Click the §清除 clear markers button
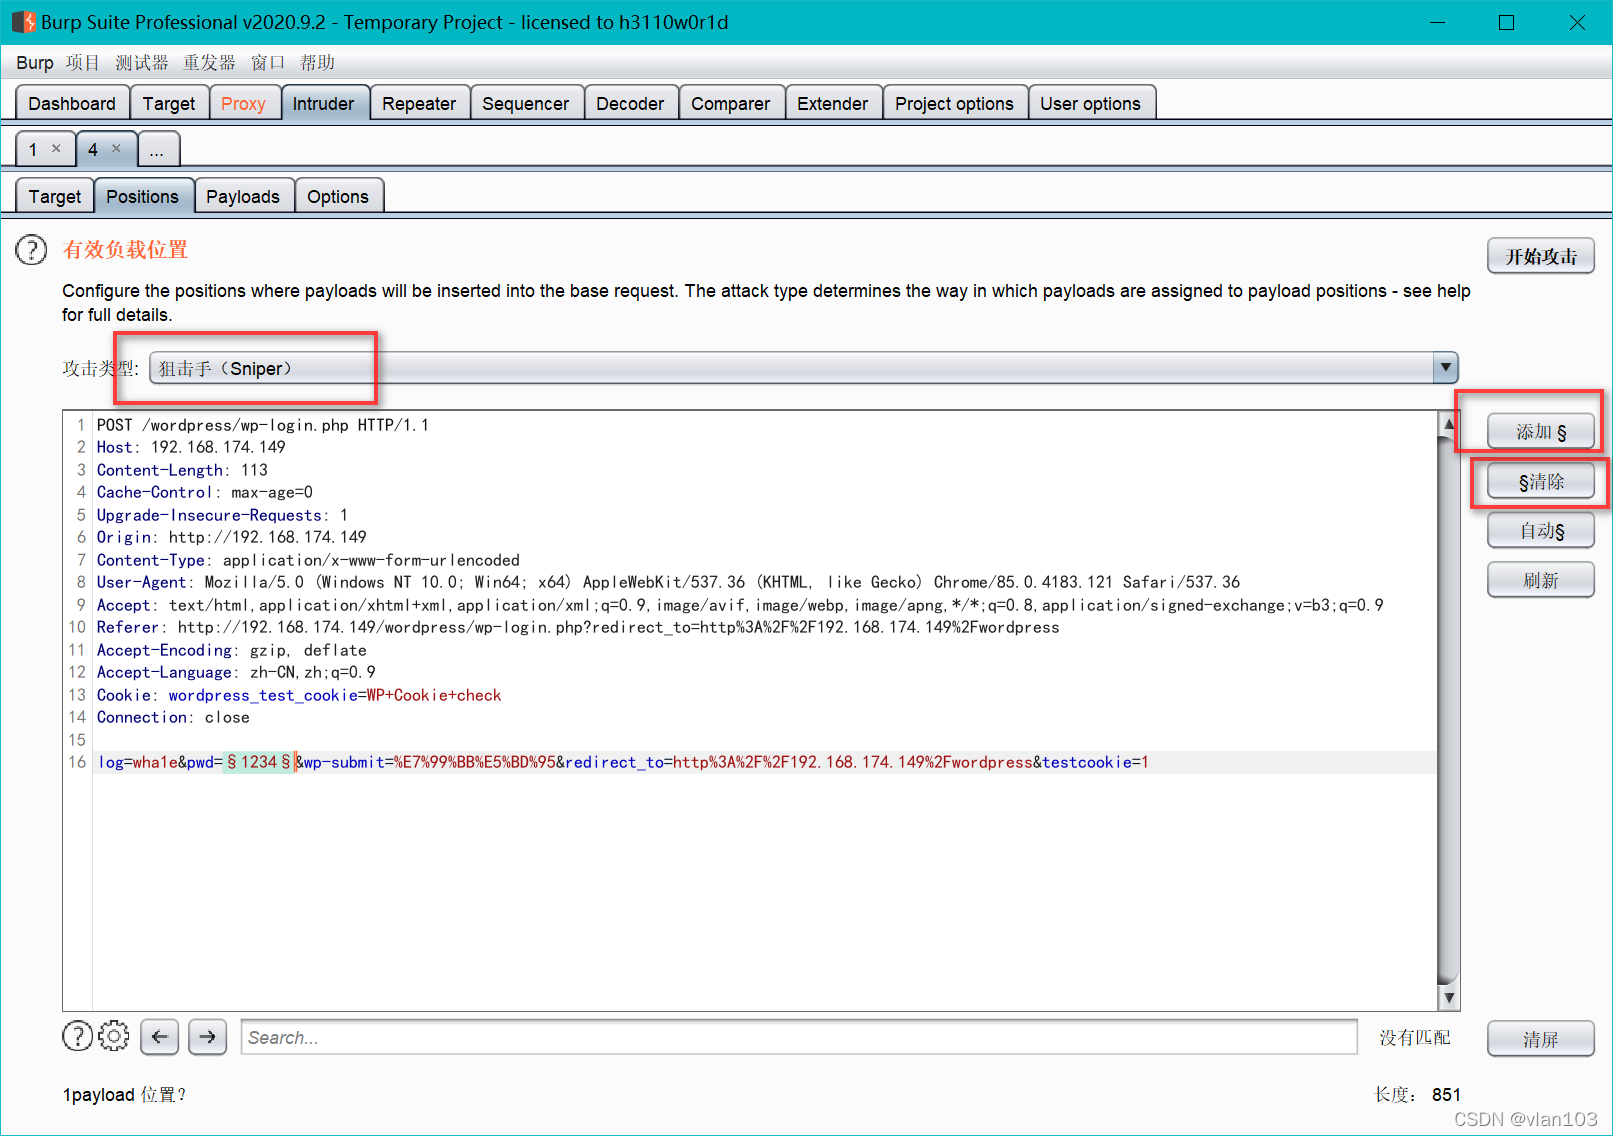Image resolution: width=1613 pixels, height=1136 pixels. [1541, 482]
